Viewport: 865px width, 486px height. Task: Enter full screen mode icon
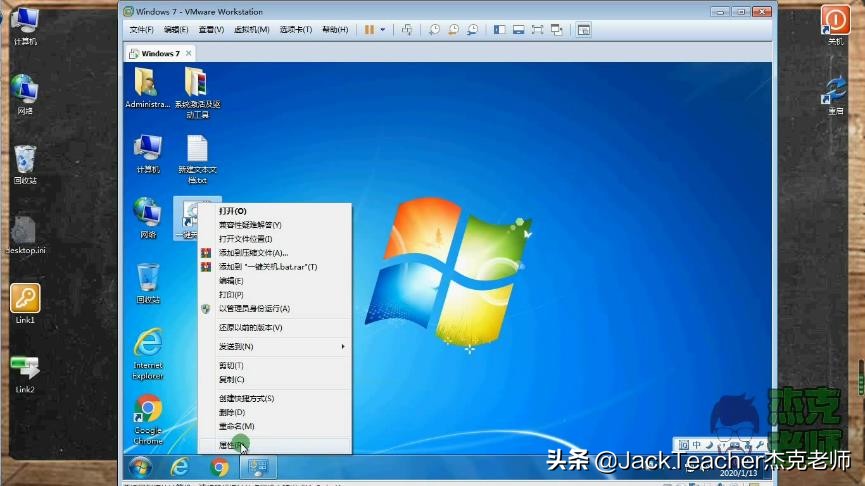(x=537, y=30)
